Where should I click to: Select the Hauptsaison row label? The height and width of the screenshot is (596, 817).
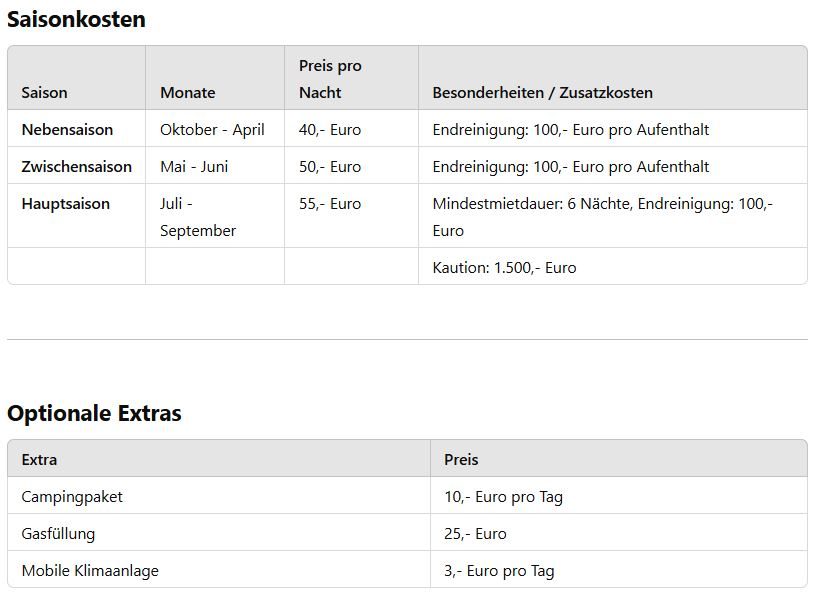66,204
